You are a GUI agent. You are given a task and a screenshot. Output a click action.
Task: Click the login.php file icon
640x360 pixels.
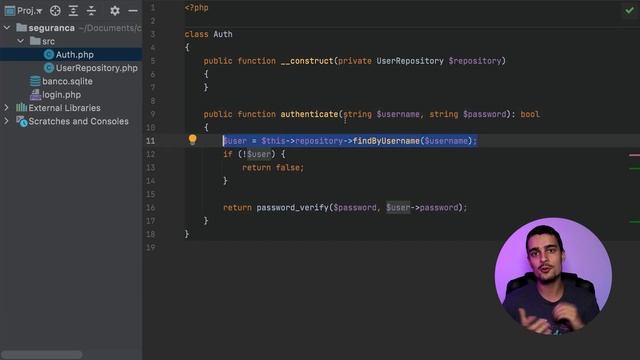[35, 95]
